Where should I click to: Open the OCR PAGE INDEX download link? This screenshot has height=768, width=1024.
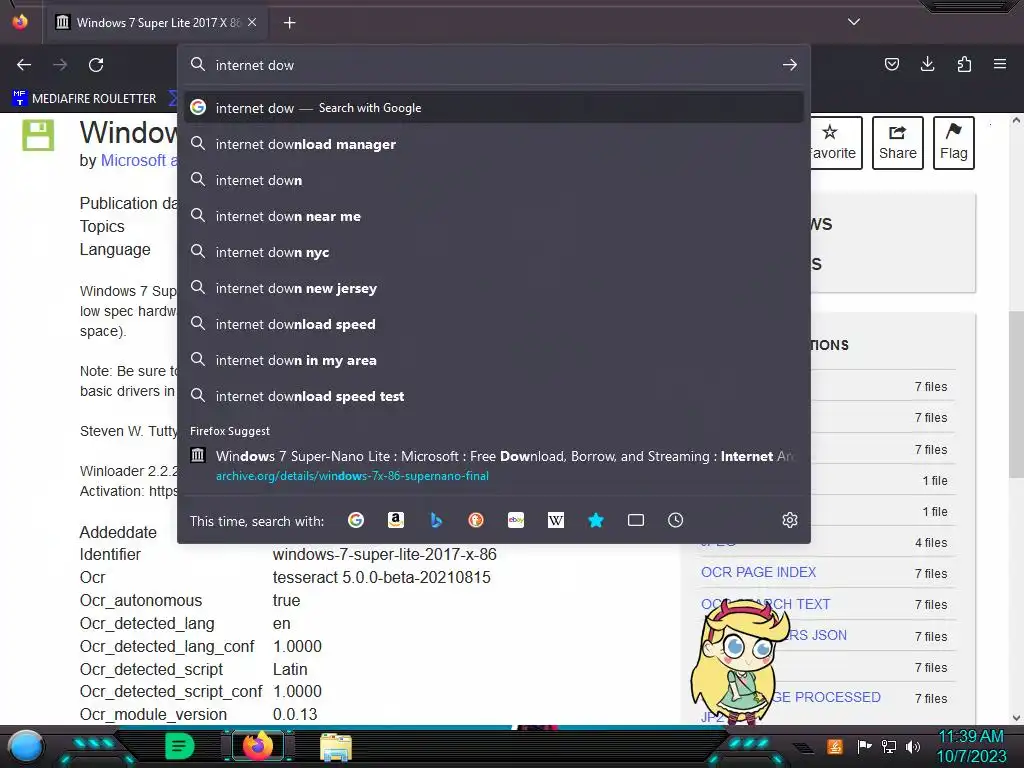(x=758, y=572)
